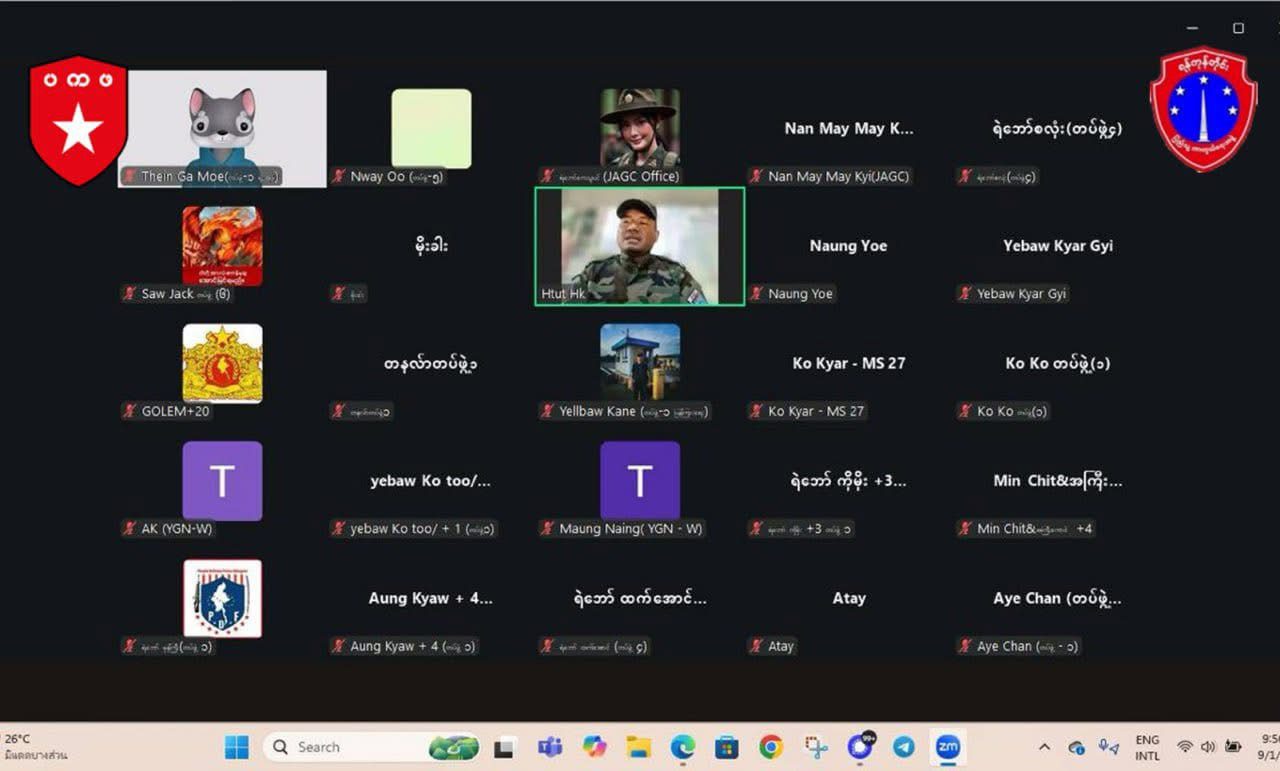Open the Microsoft Store taskbar icon
1280x771 pixels.
click(726, 747)
